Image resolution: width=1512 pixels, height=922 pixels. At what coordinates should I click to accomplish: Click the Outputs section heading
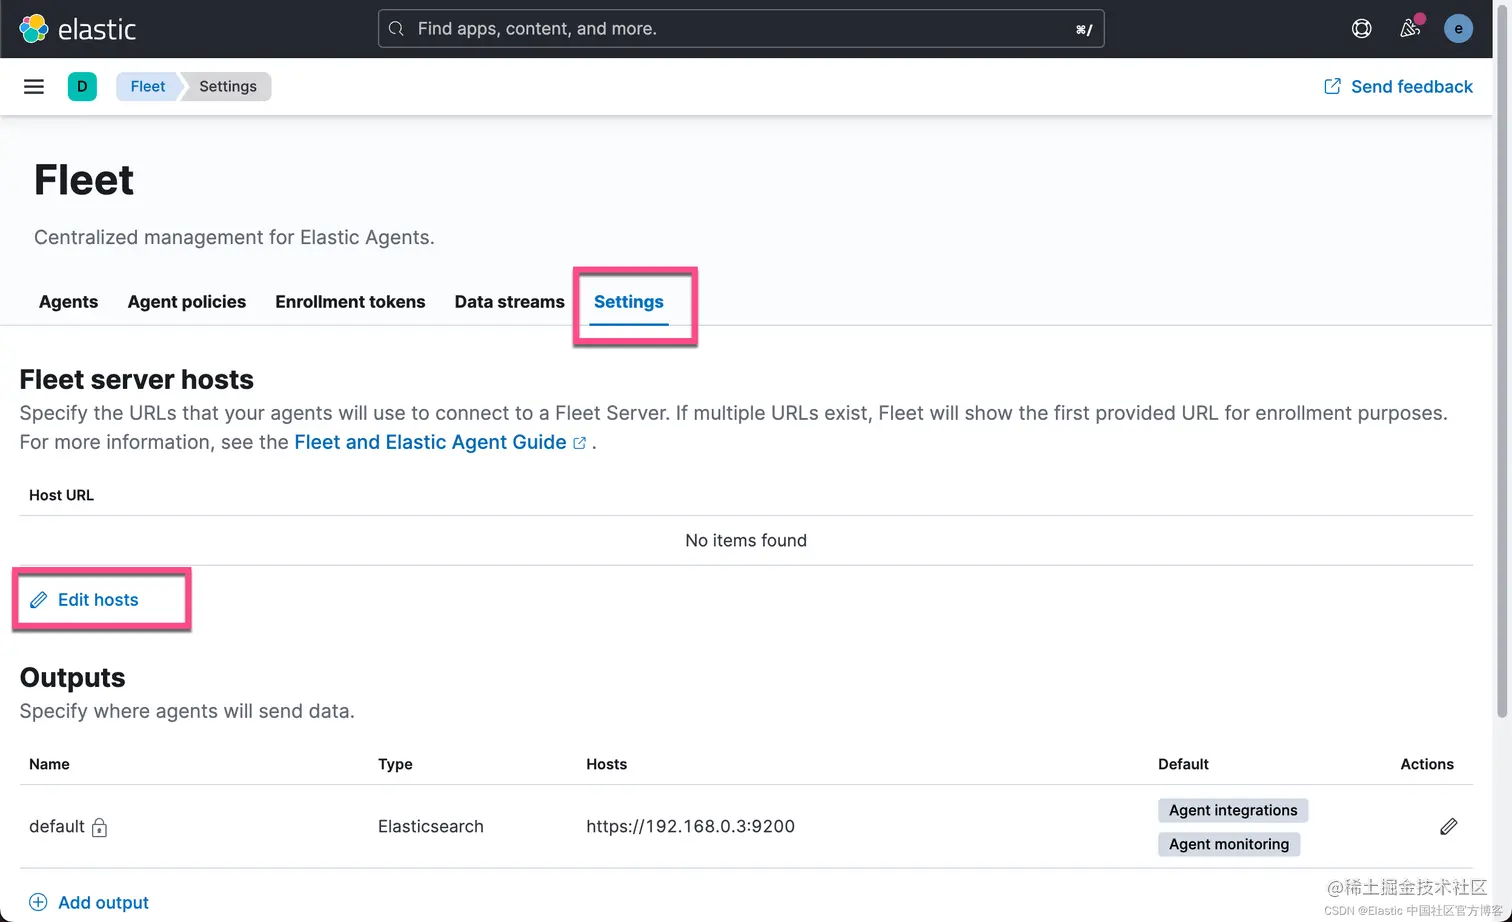pos(72,677)
